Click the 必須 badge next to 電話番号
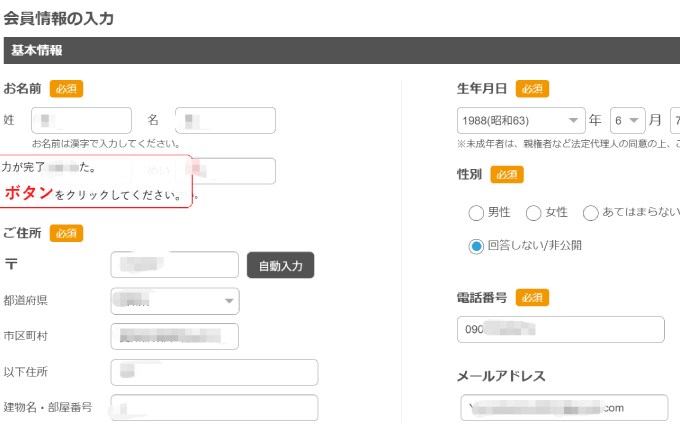The width and height of the screenshot is (680, 437). coord(532,298)
